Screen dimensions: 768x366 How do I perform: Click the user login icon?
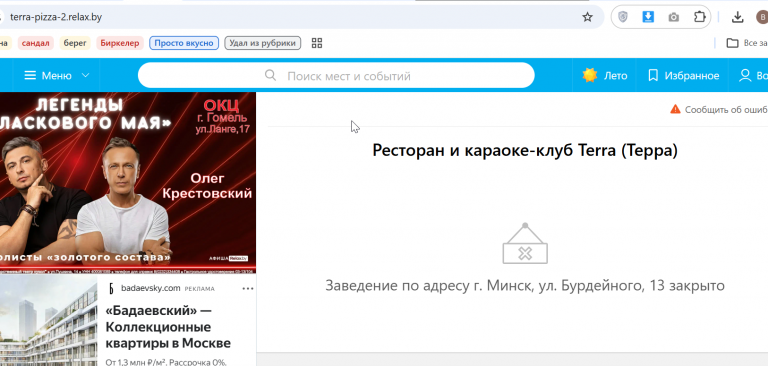pos(745,75)
